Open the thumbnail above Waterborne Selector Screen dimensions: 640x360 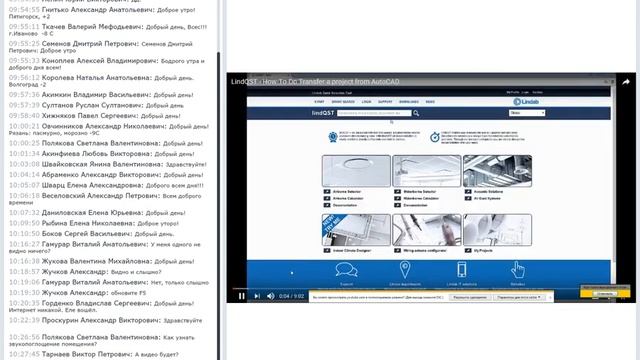click(427, 171)
